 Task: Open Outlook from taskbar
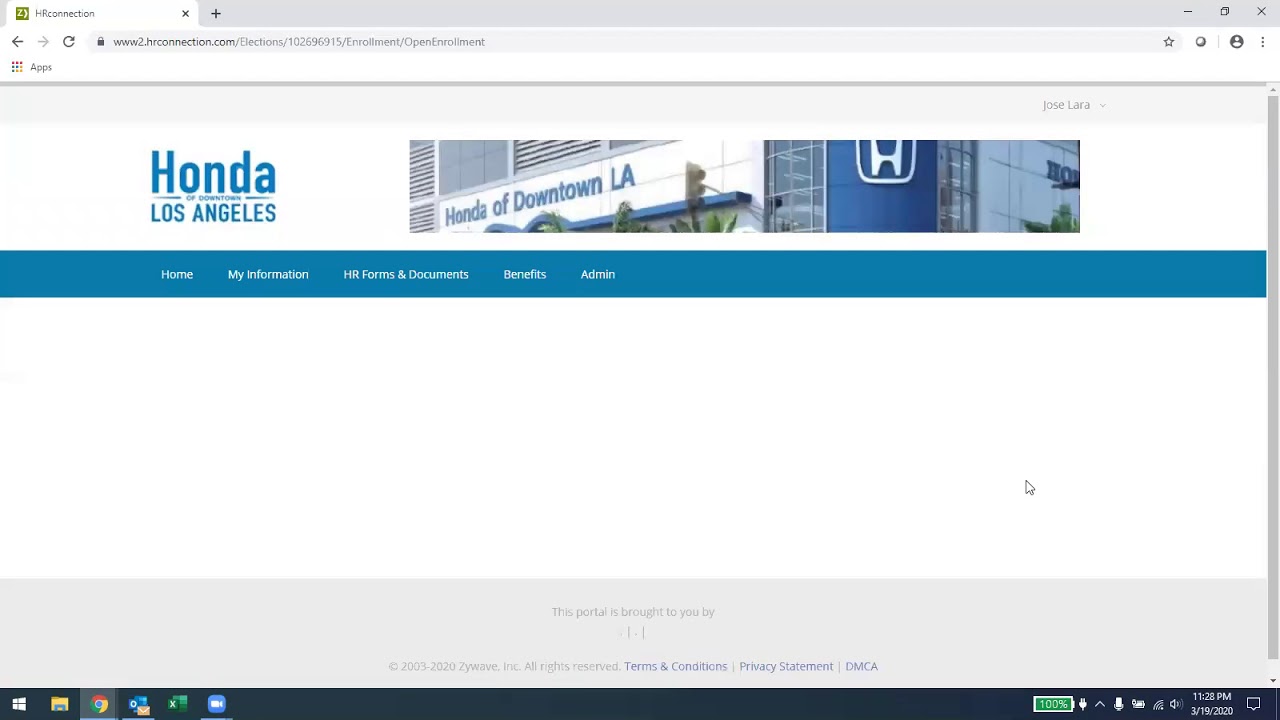point(138,704)
